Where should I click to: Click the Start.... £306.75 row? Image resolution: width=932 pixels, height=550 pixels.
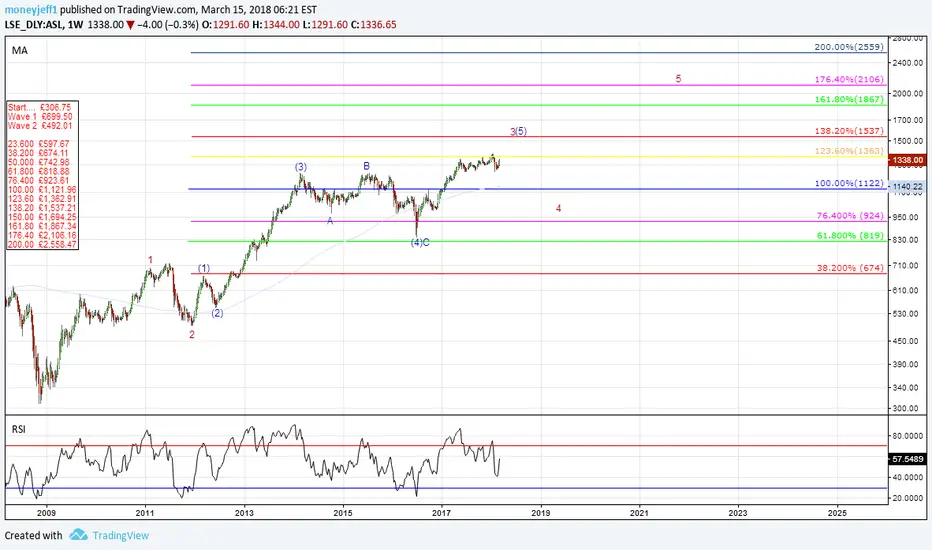coord(39,108)
